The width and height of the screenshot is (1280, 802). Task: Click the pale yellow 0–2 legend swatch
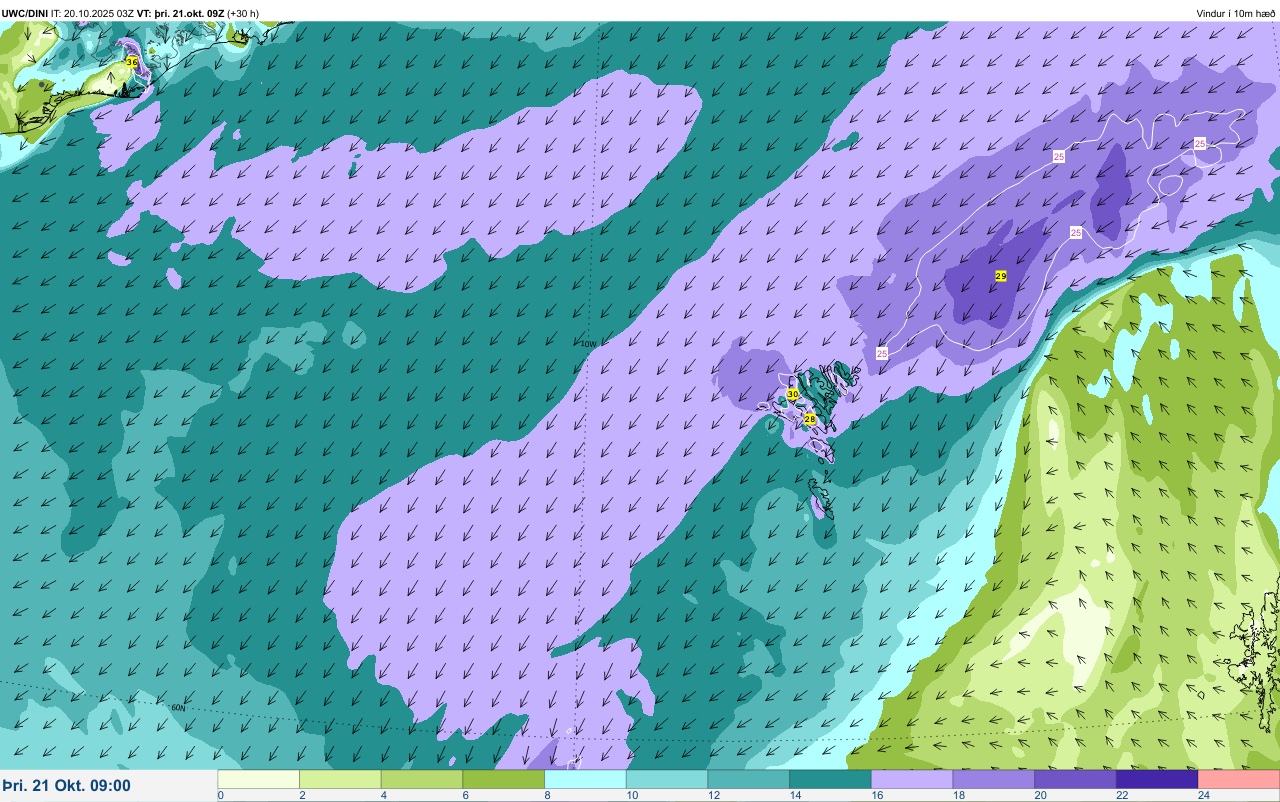(x=259, y=779)
